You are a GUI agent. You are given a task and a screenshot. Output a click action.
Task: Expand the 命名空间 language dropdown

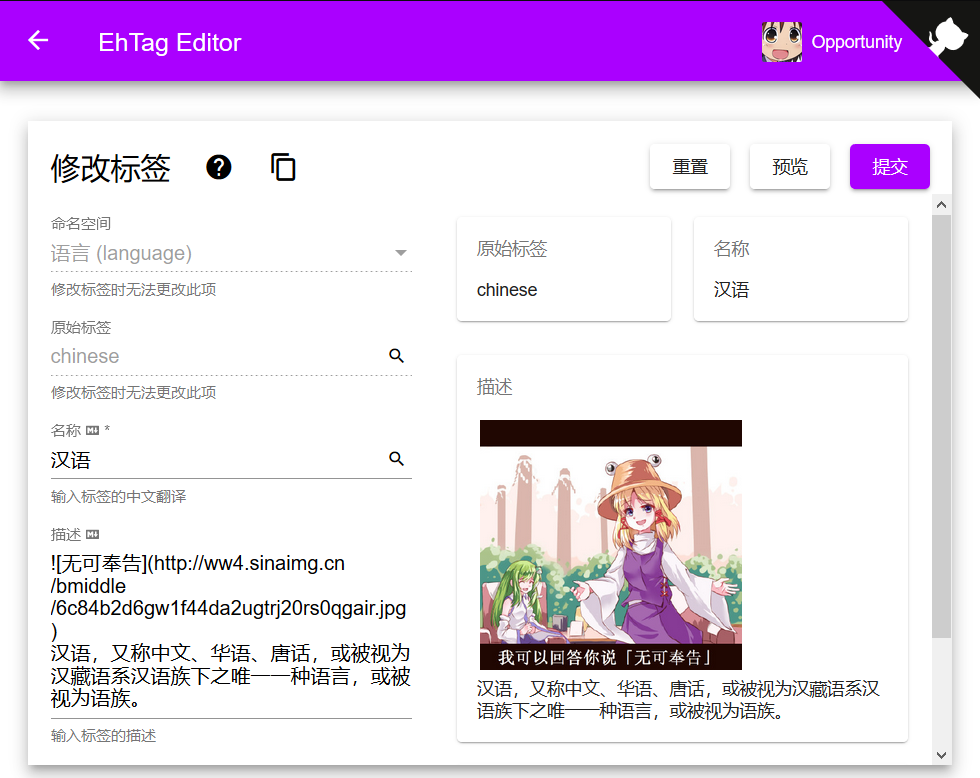click(x=400, y=254)
